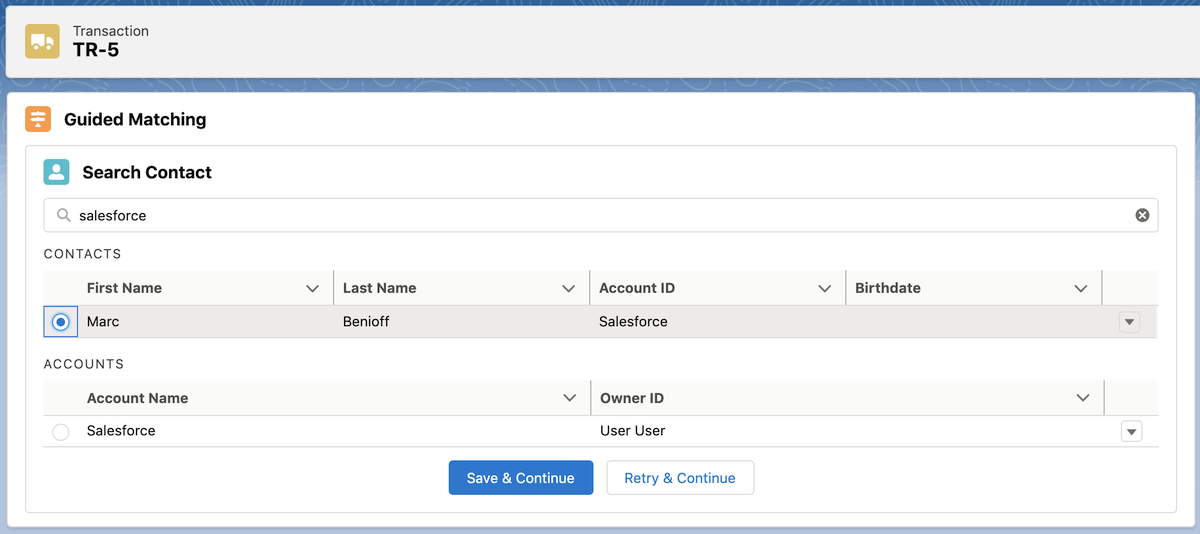1200x534 pixels.
Task: Click Save & Continue button
Action: pyautogui.click(x=520, y=478)
